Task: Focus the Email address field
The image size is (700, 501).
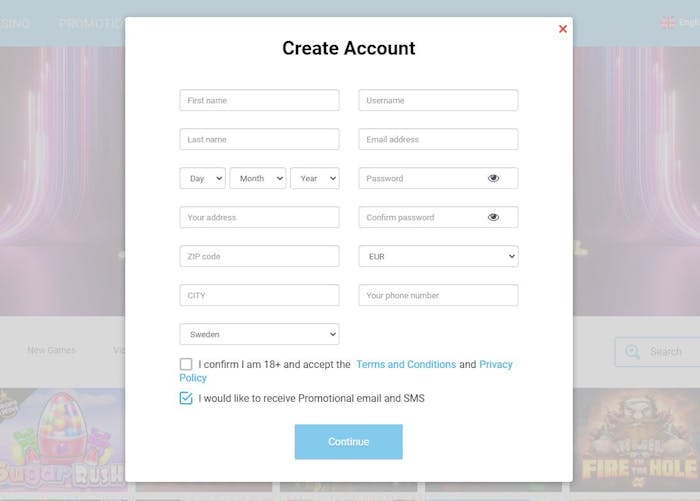Action: (438, 139)
